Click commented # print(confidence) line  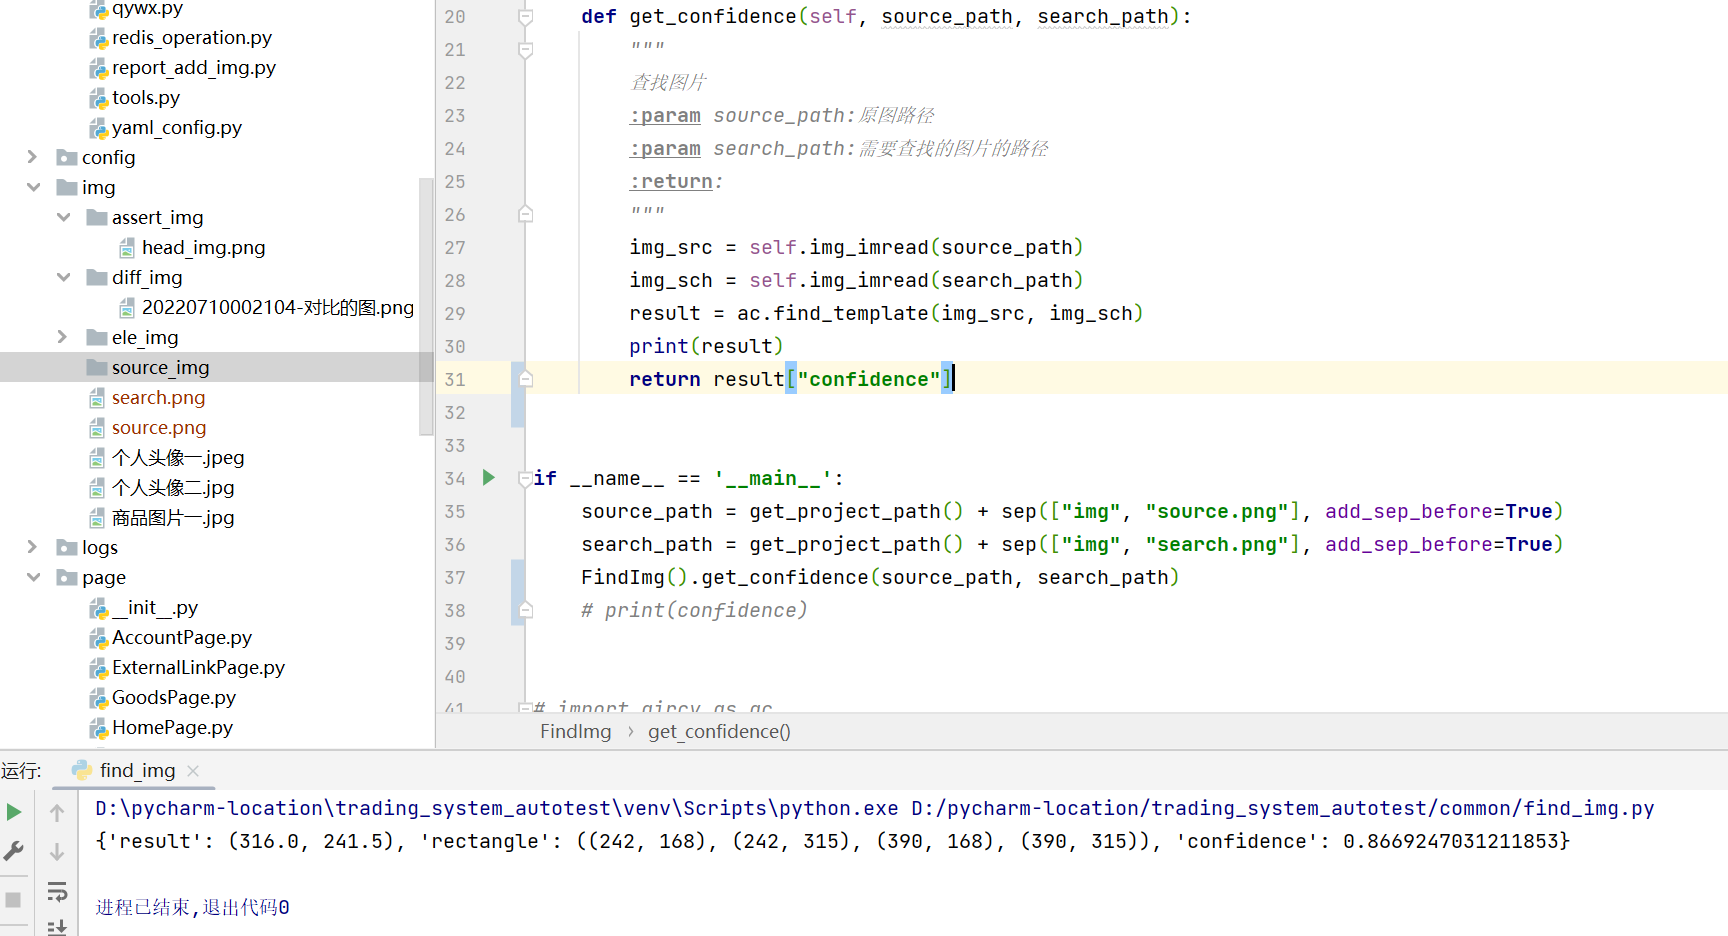tap(694, 610)
